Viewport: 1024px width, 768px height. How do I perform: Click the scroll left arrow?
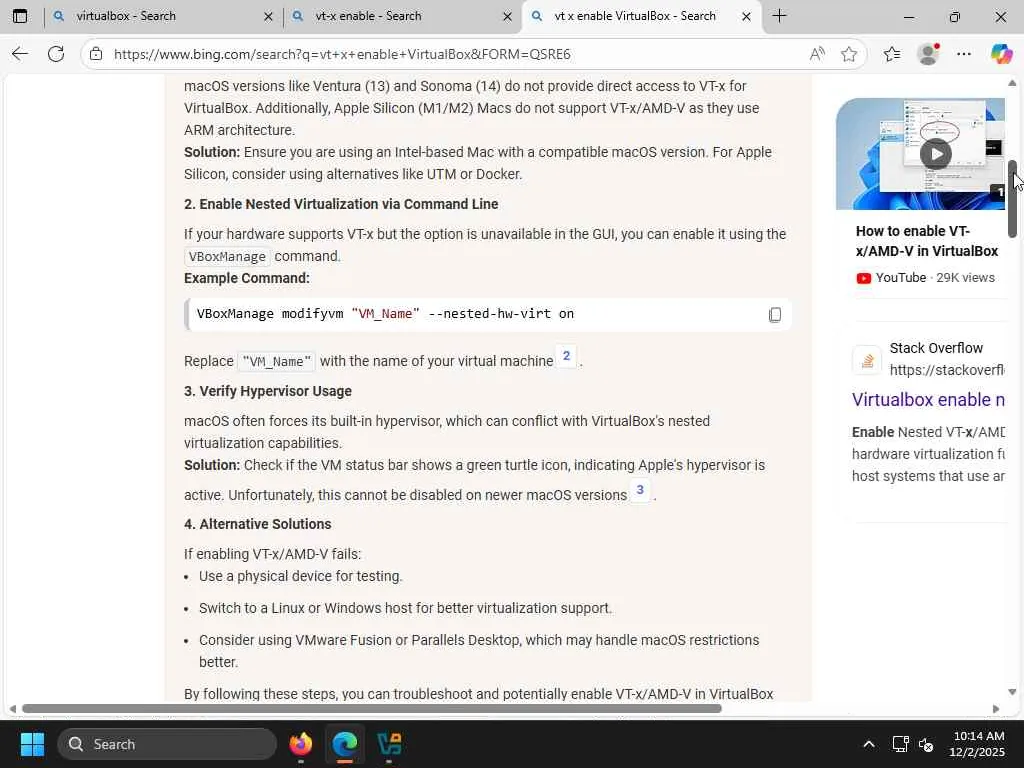click(12, 709)
